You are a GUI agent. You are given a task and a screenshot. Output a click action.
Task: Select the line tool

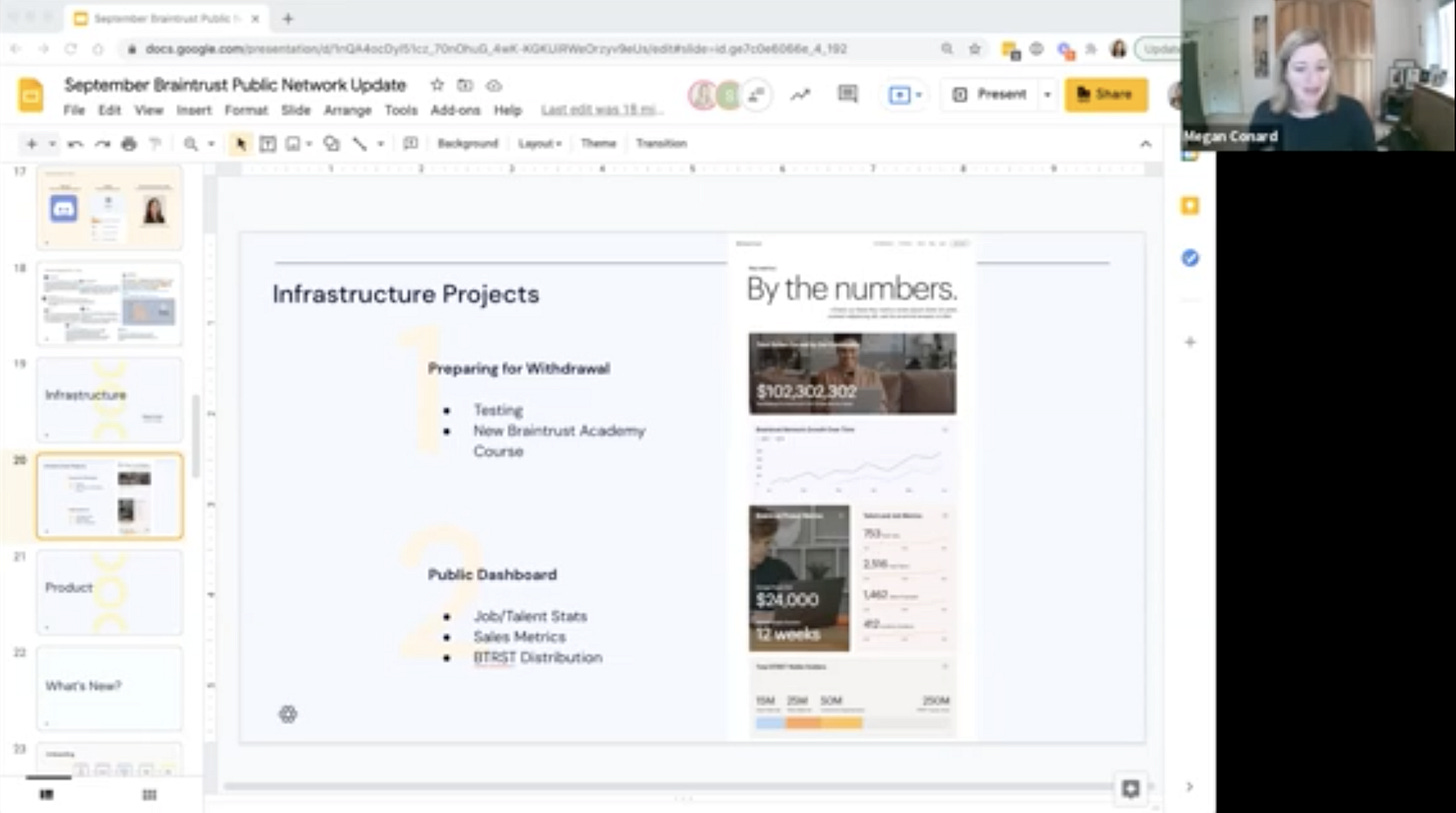tap(359, 144)
